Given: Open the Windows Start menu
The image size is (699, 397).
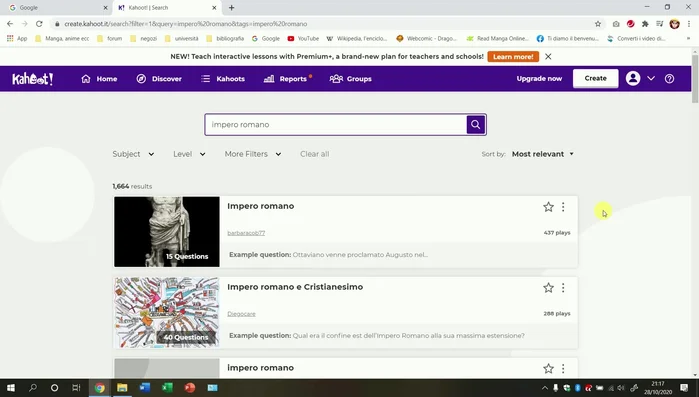Looking at the screenshot, I should [11, 388].
